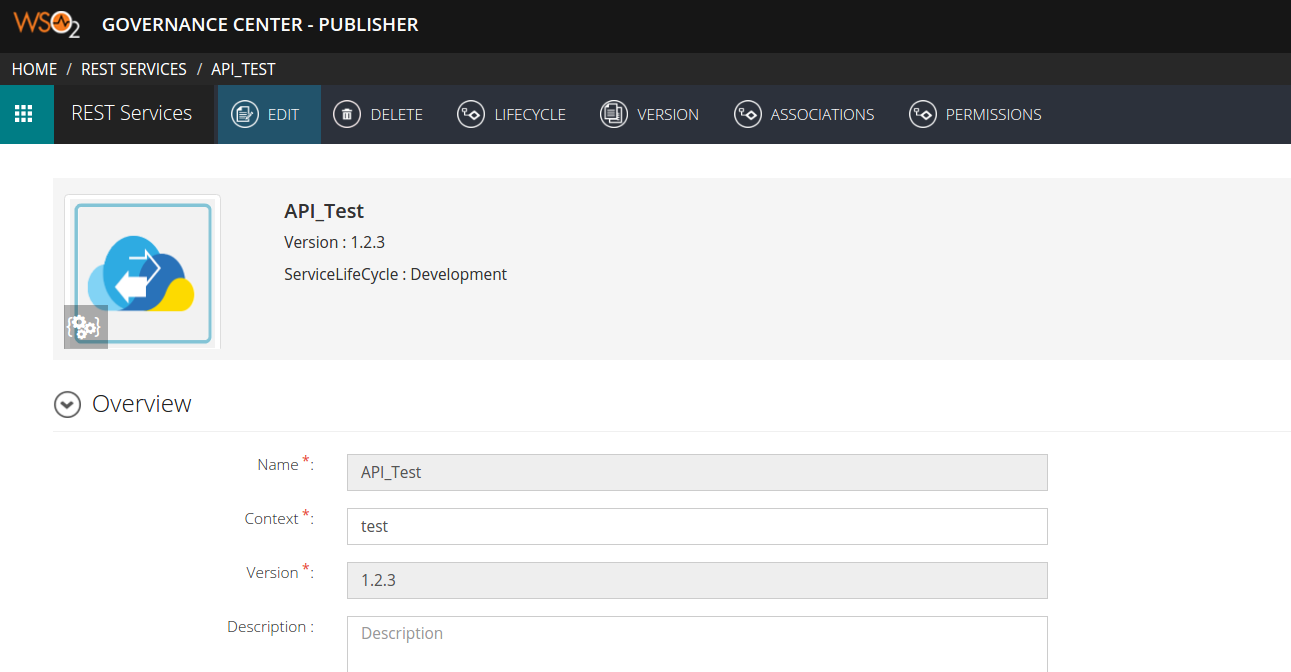The height and width of the screenshot is (672, 1291).
Task: Click 'GOVERNANCE CENTER - PUBLISHER' title
Action: (260, 25)
